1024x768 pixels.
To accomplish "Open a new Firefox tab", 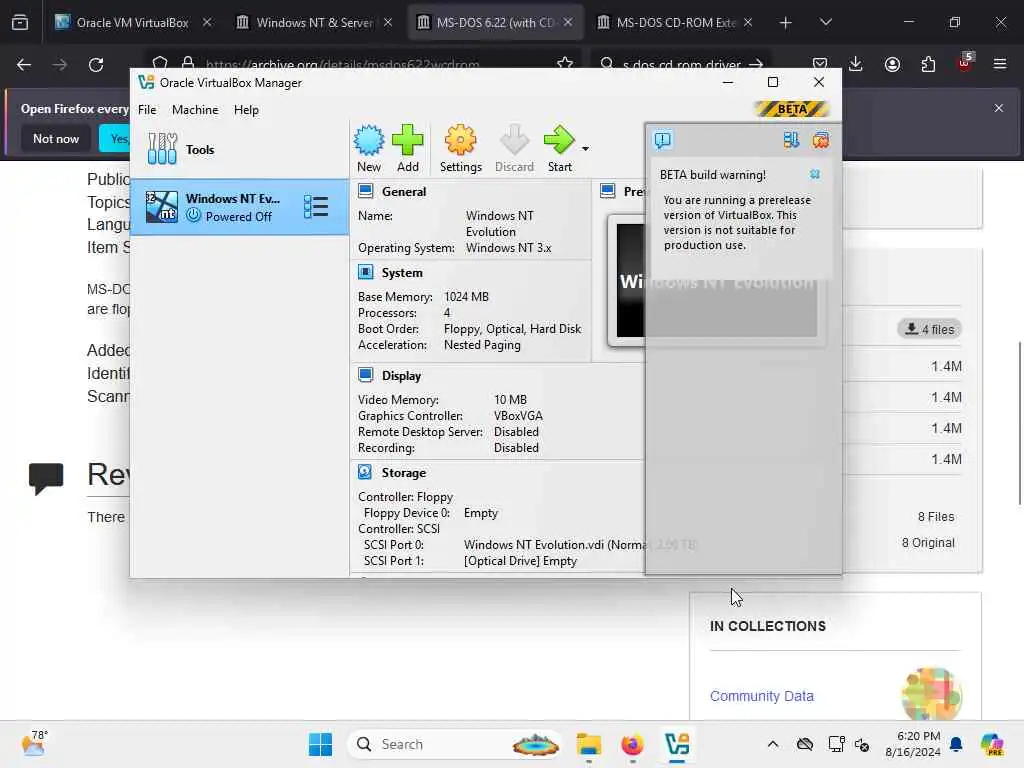I will (x=786, y=23).
